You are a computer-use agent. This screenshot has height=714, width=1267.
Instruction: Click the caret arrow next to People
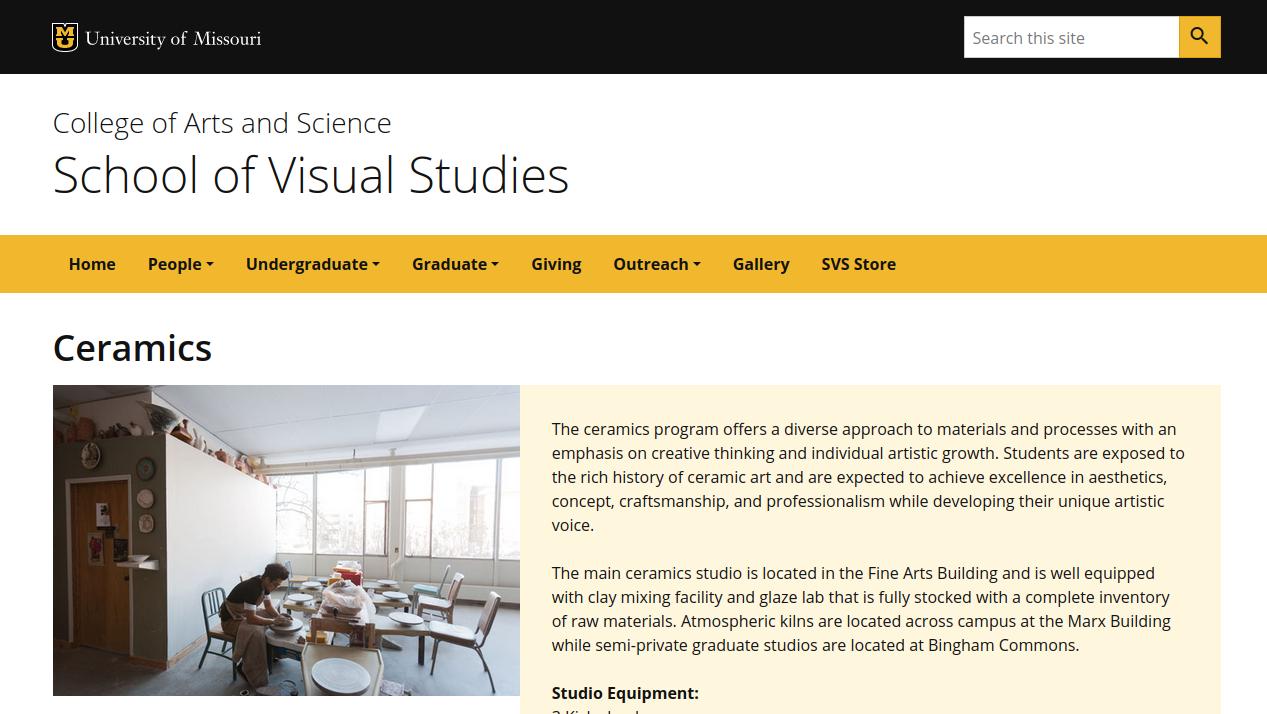(210, 265)
